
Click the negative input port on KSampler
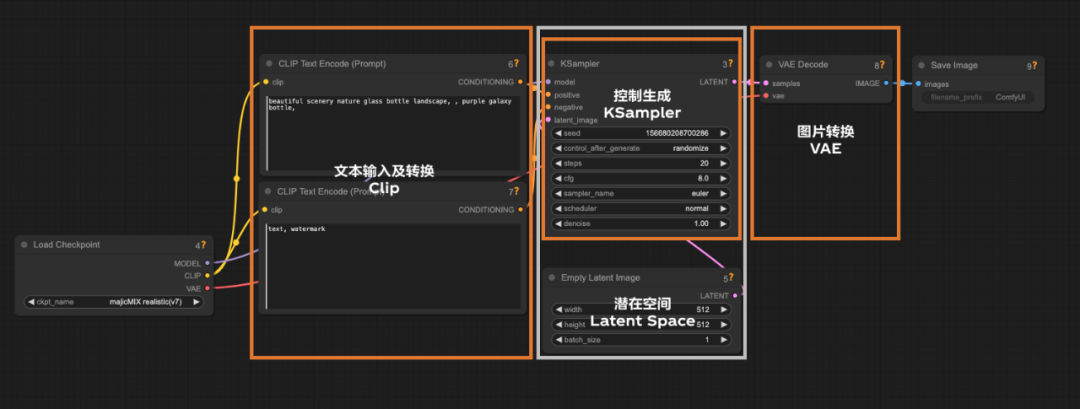click(548, 107)
